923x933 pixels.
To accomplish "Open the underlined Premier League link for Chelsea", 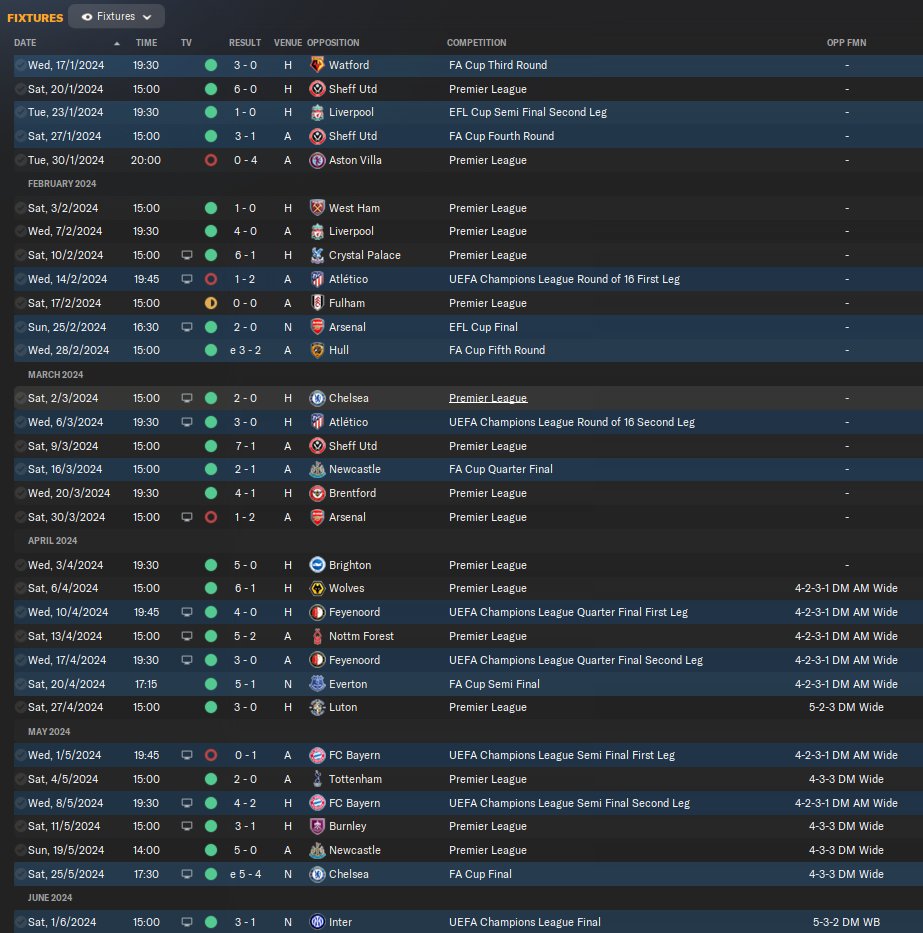I will pyautogui.click(x=488, y=398).
